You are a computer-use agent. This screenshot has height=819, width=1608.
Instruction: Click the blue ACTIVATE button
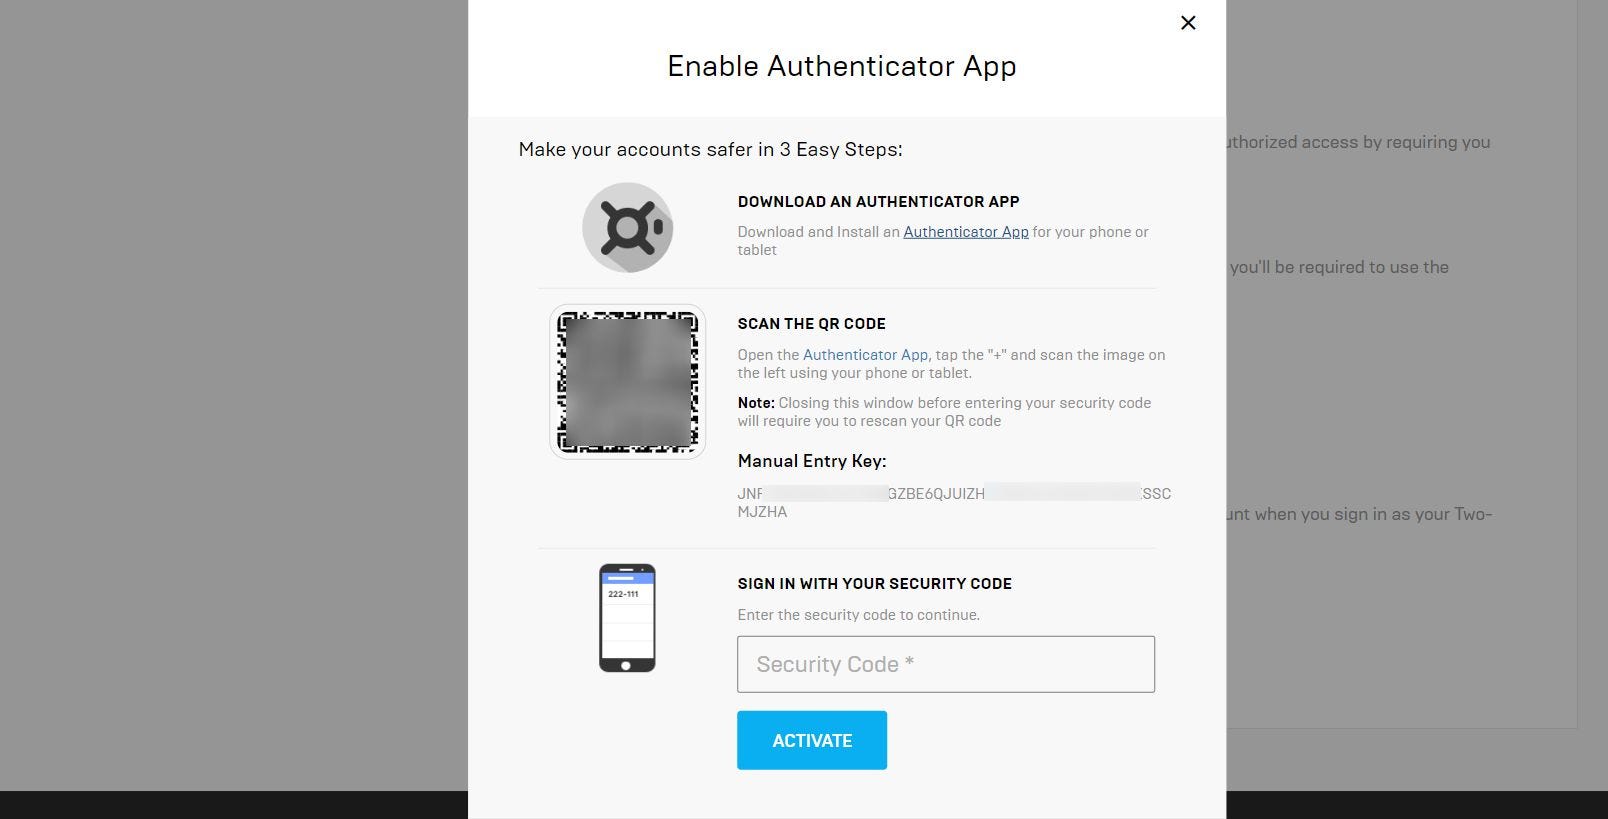pyautogui.click(x=812, y=740)
